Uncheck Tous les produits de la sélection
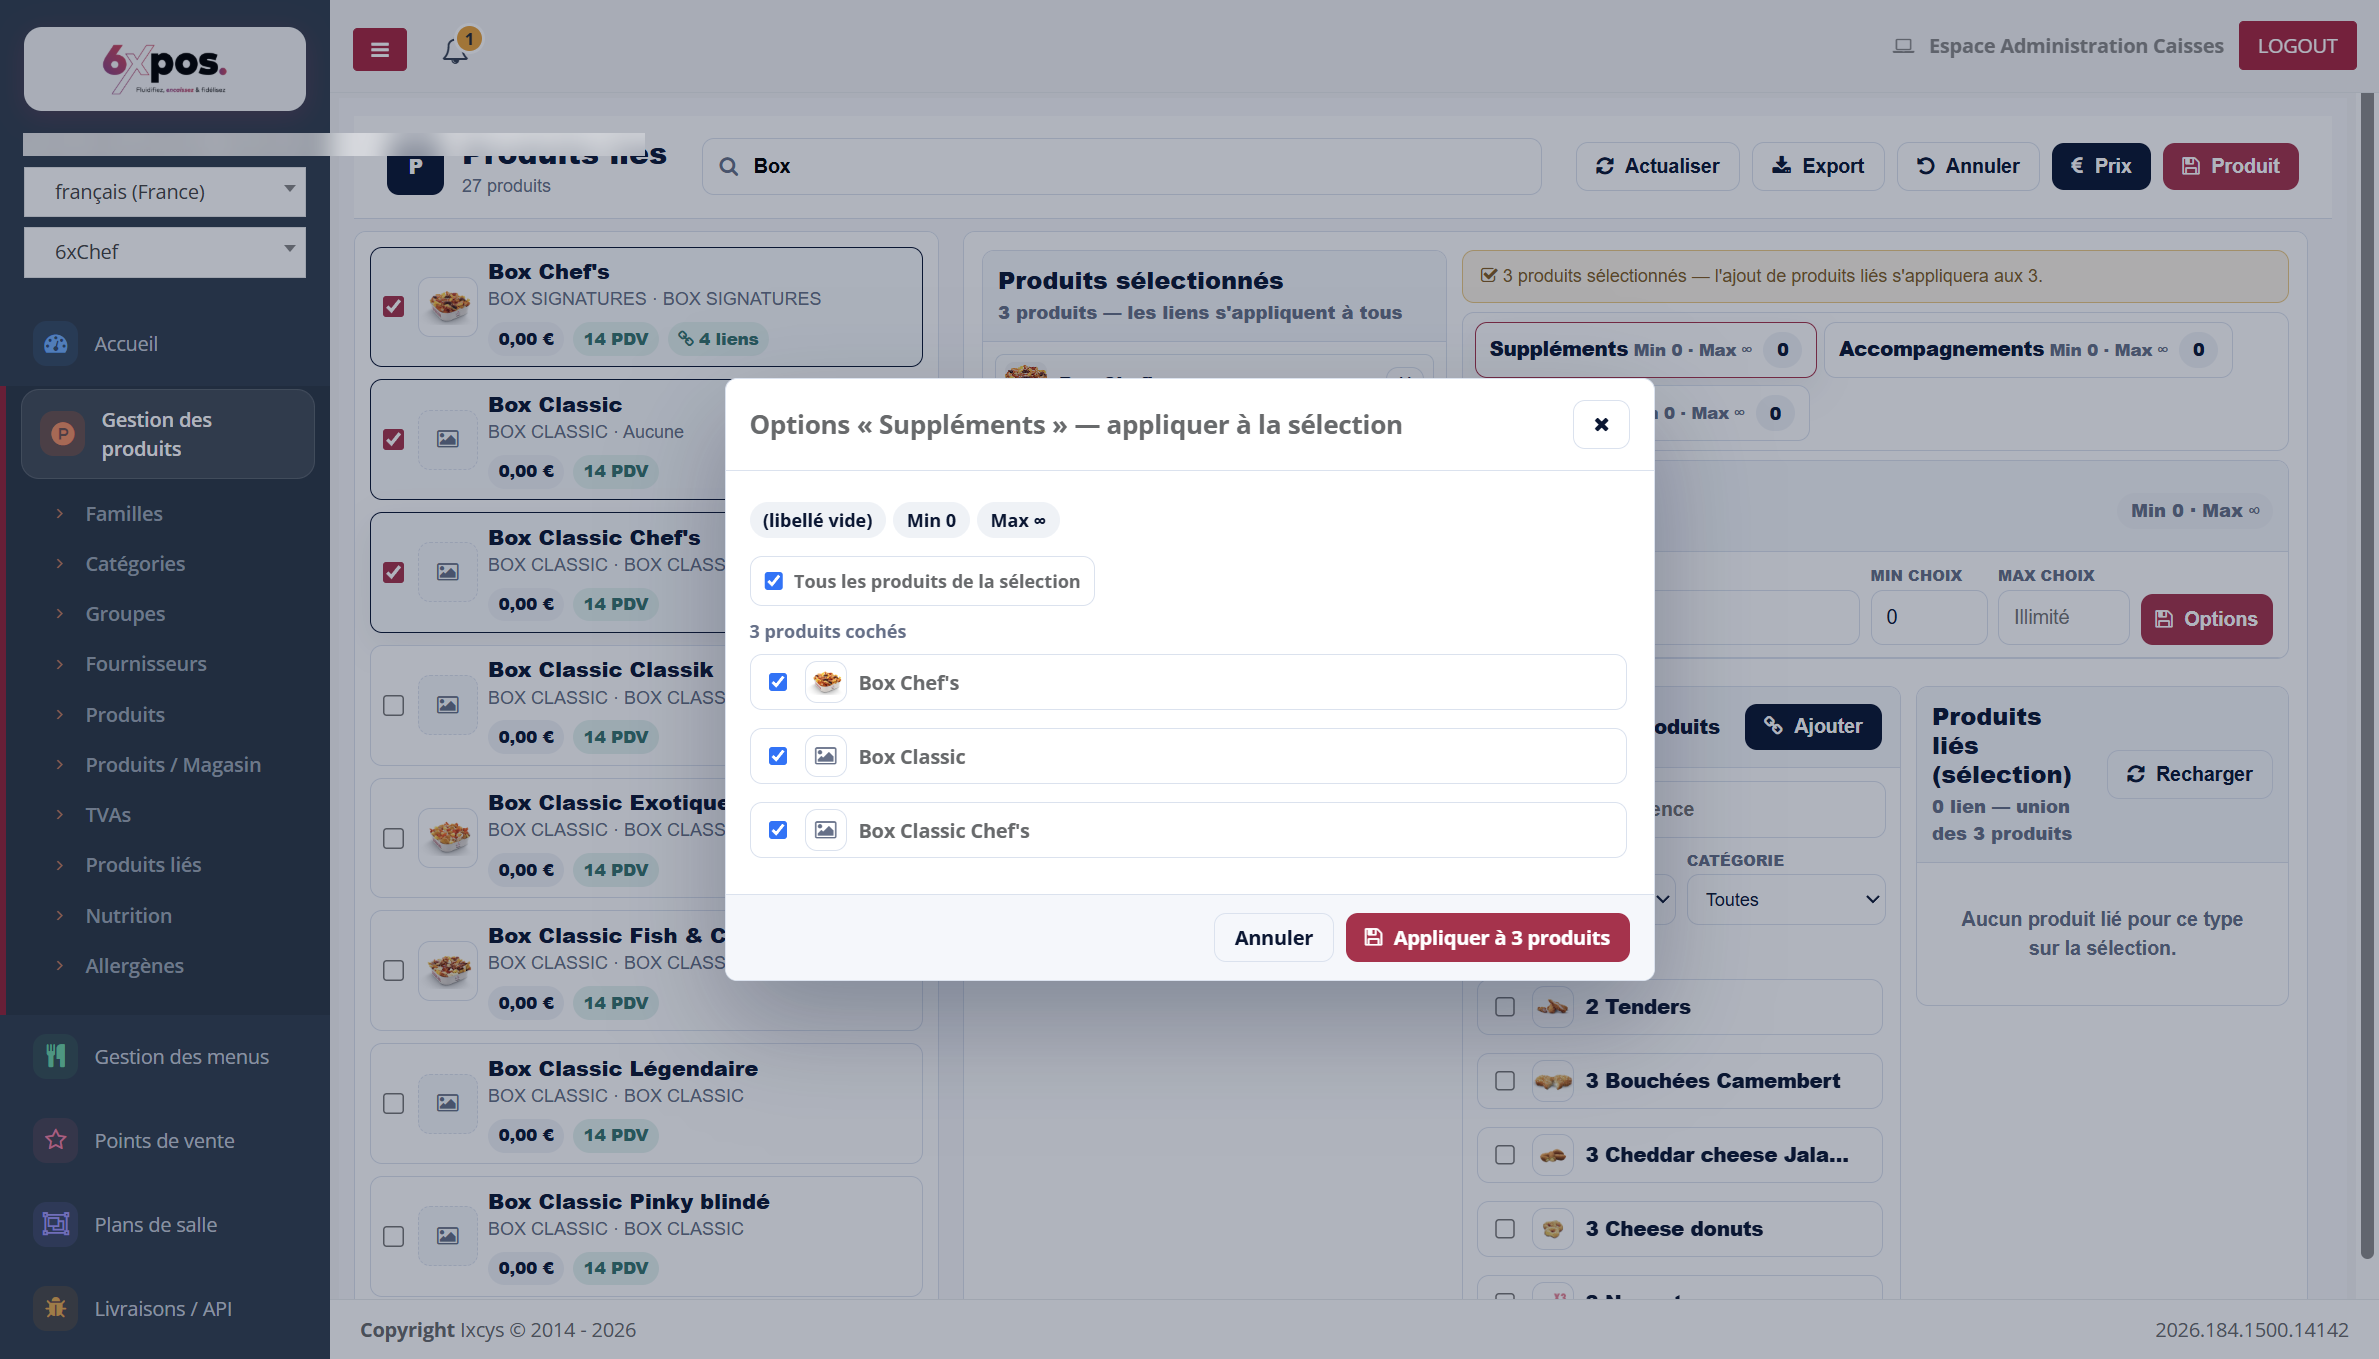The width and height of the screenshot is (2379, 1359). pos(774,581)
